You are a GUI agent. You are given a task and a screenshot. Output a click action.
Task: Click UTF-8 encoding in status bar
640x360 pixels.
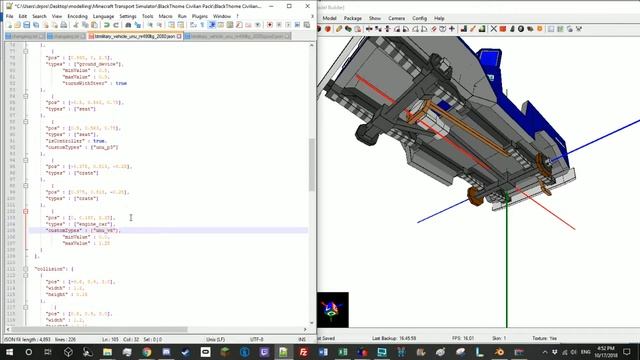(257, 340)
